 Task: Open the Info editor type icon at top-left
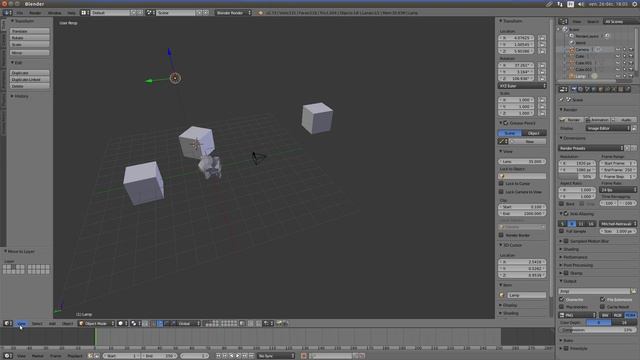[x=8, y=13]
